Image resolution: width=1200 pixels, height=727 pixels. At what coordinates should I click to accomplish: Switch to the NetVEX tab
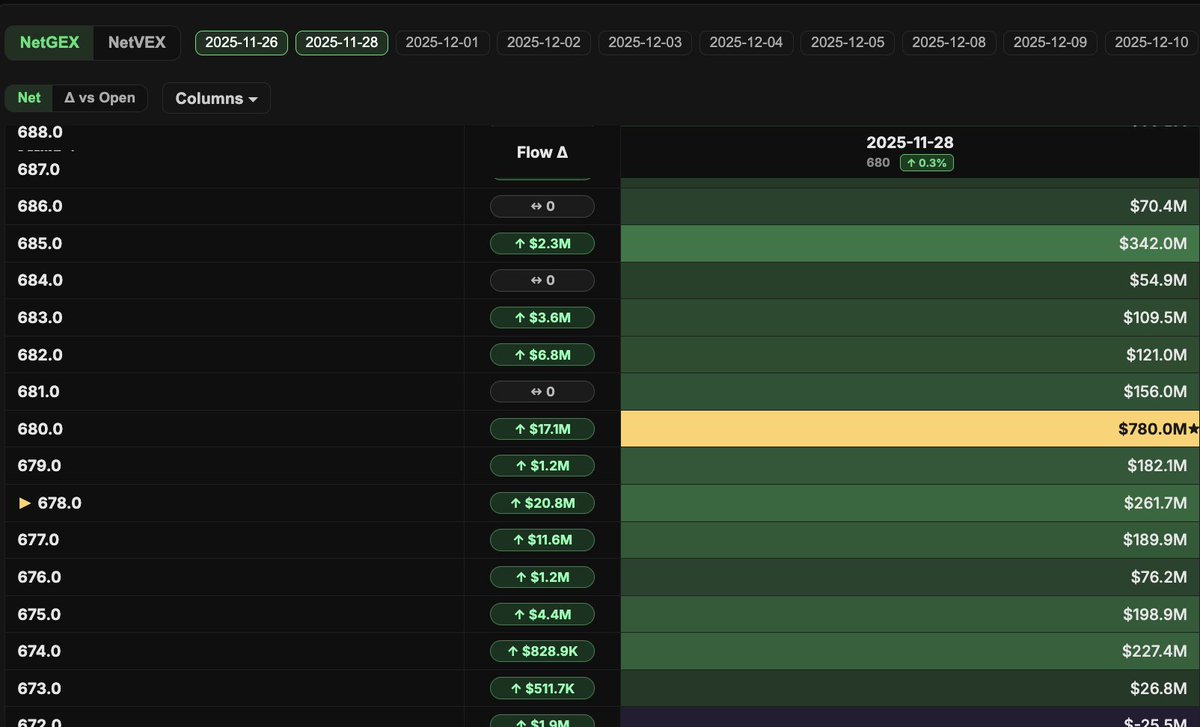click(x=136, y=43)
